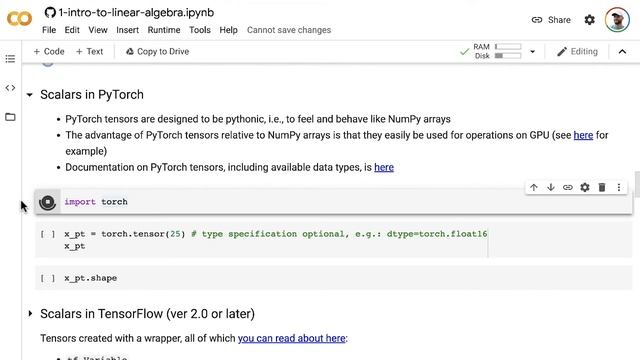Open 'you can read about here' link
The image size is (640, 360).
[x=291, y=338]
